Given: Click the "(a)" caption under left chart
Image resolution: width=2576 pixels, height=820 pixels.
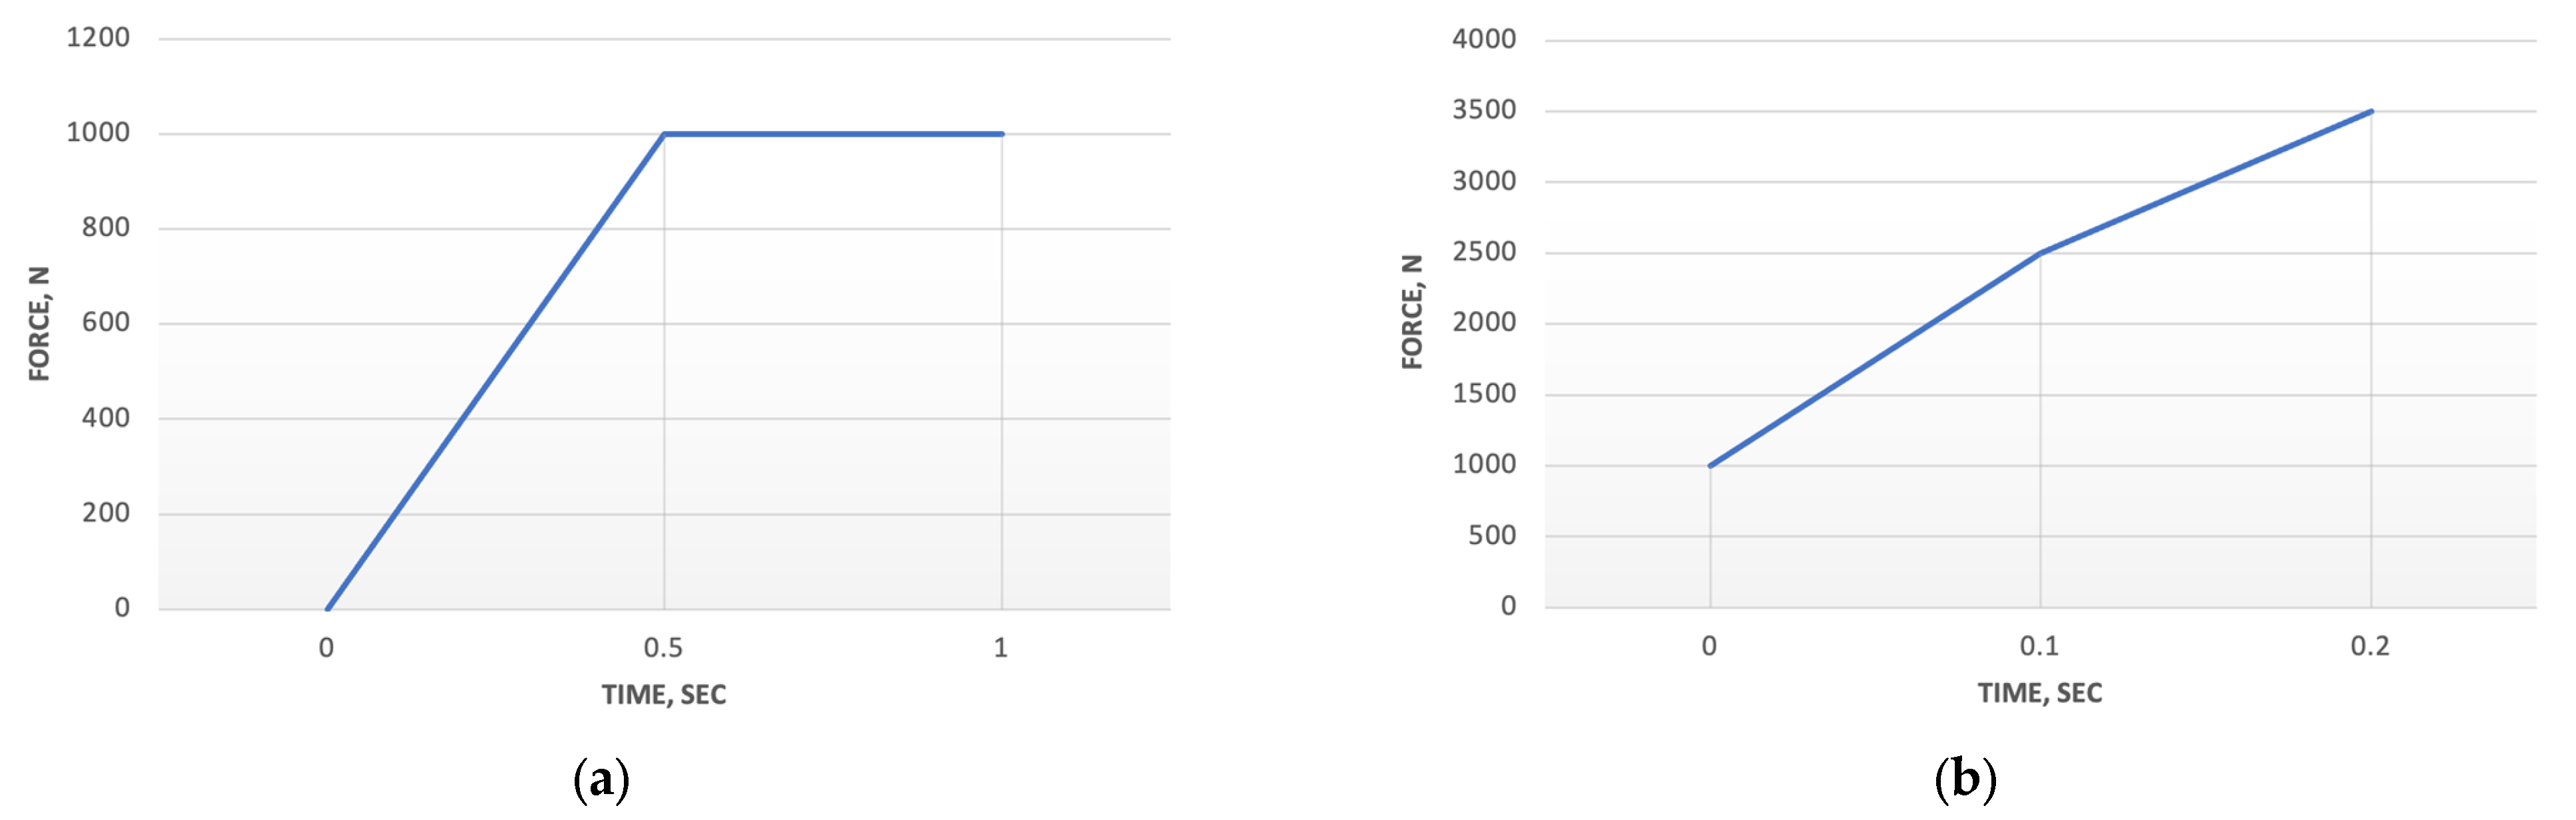Looking at the screenshot, I should click(601, 779).
